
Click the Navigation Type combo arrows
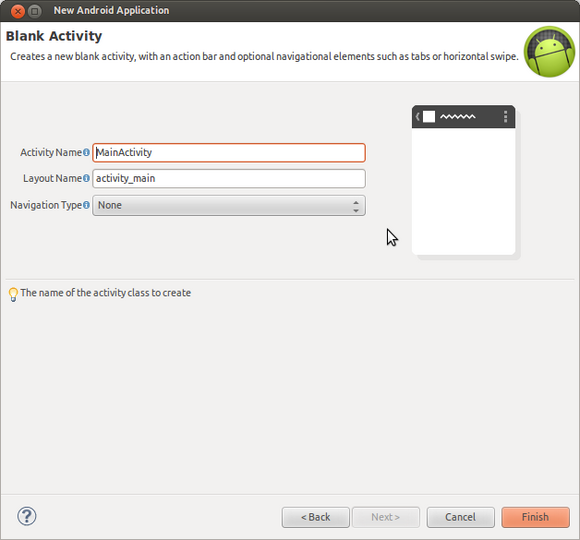pos(355,206)
